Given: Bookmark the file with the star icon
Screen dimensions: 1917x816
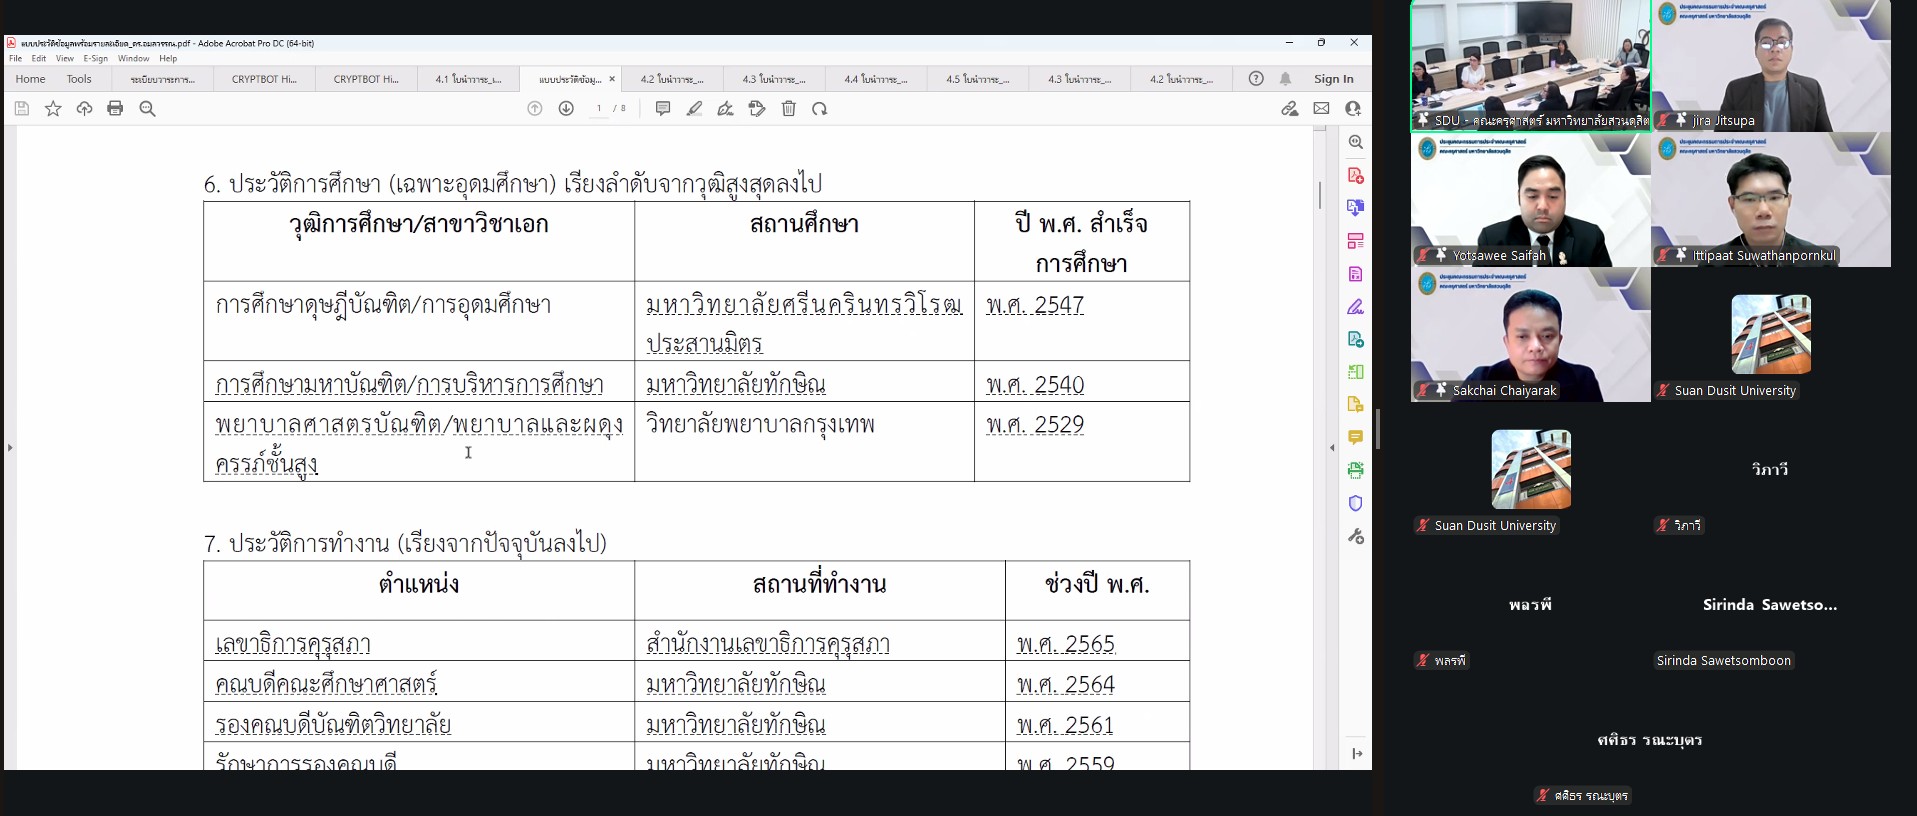Looking at the screenshot, I should pos(53,108).
